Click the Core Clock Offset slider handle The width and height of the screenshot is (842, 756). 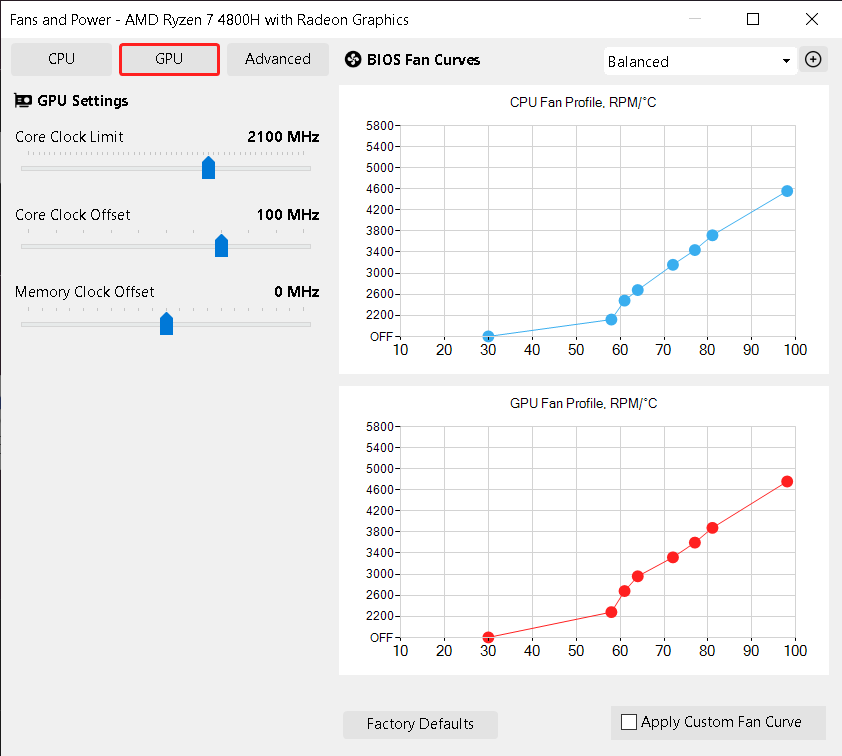221,246
